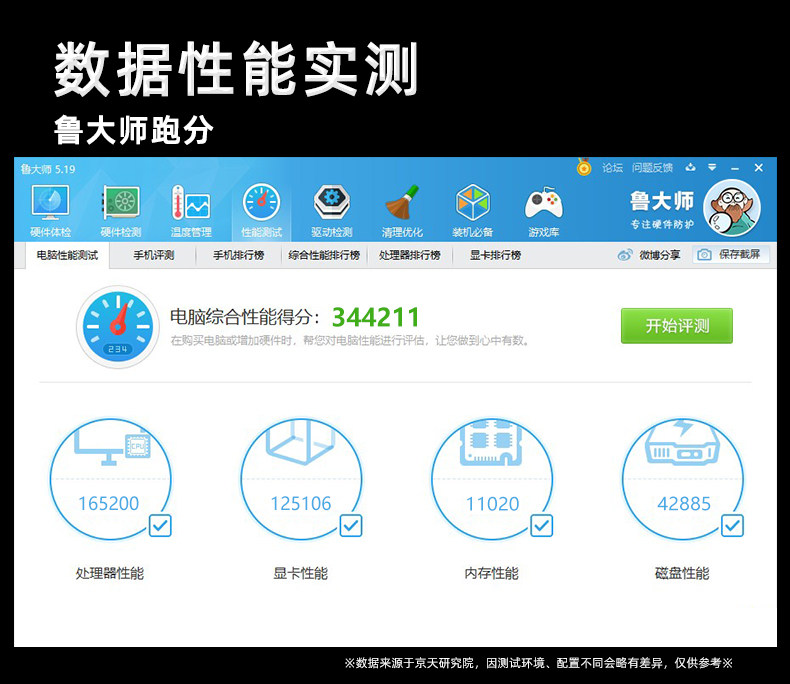Open the 清理优化 cleanup broom icon

coord(402,202)
